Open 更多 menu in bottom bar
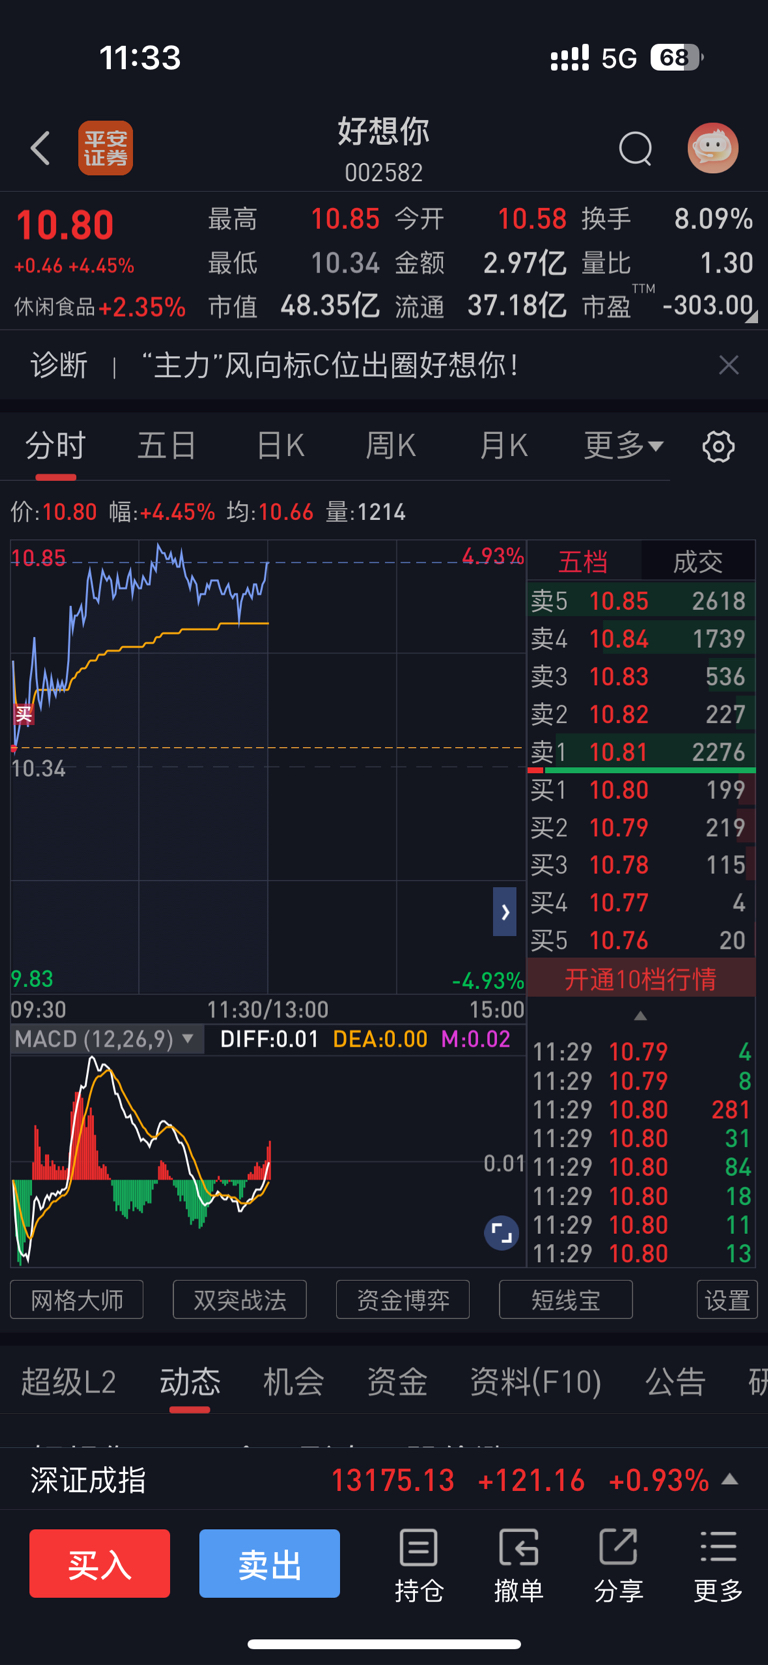 [x=718, y=1565]
